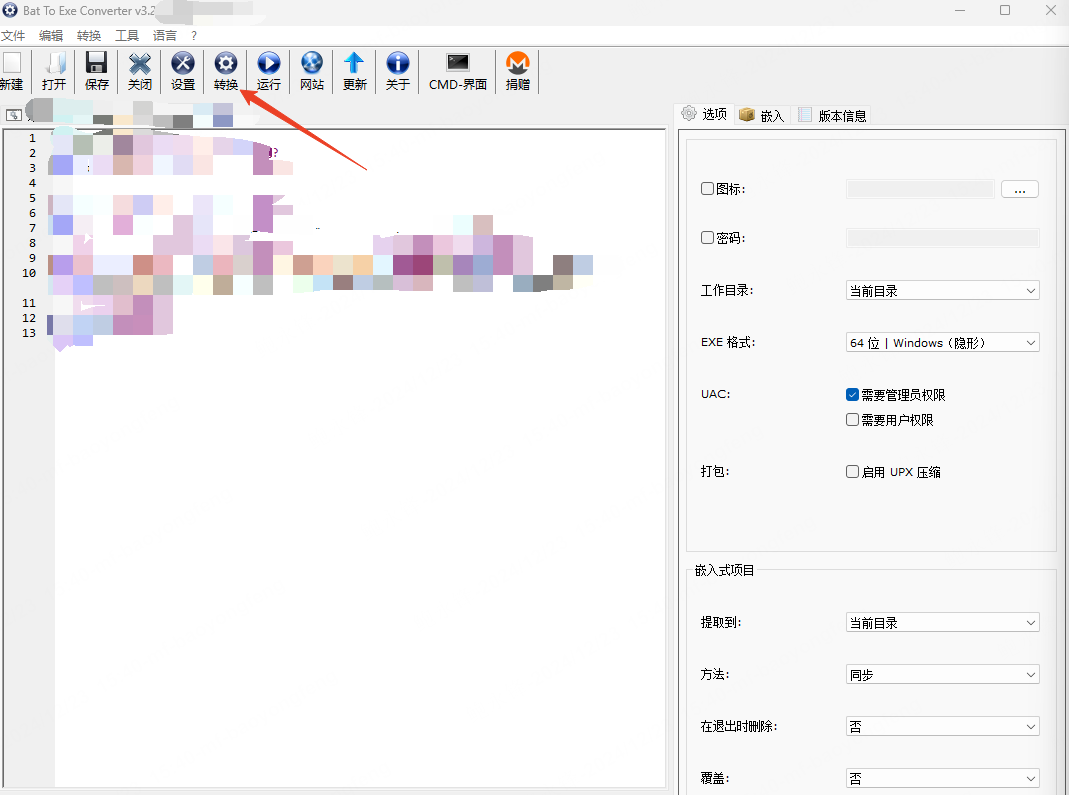Screen dimensions: 1069x795
Task: Uncheck 需要管理员权限 checkbox
Action: (x=852, y=395)
